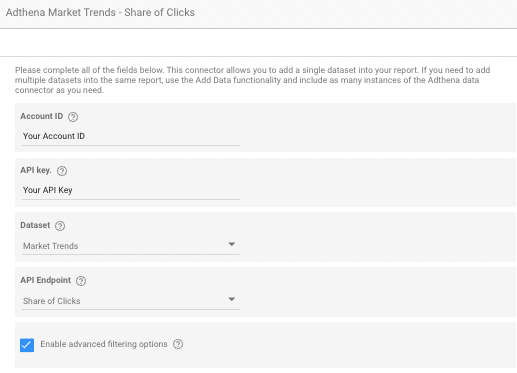Viewport: 517px width, 373px height.
Task: Click the Account ID field label
Action: (x=42, y=116)
